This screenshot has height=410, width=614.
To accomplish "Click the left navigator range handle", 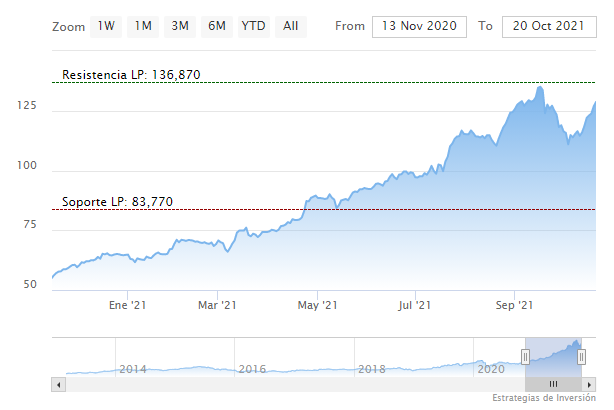I will pos(525,356).
